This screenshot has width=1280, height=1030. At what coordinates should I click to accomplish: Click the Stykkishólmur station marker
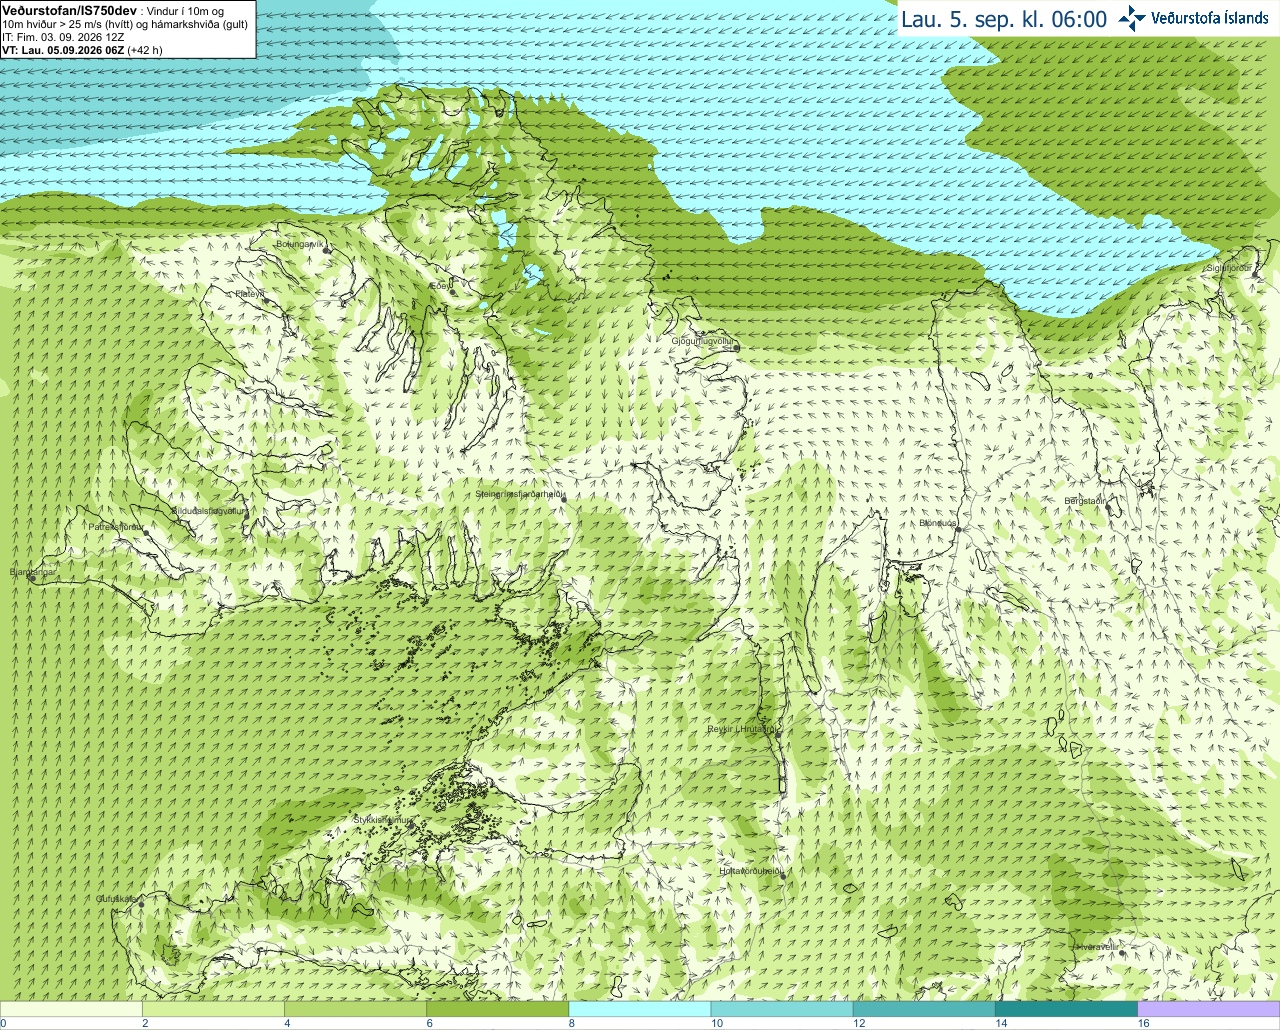pos(409,826)
